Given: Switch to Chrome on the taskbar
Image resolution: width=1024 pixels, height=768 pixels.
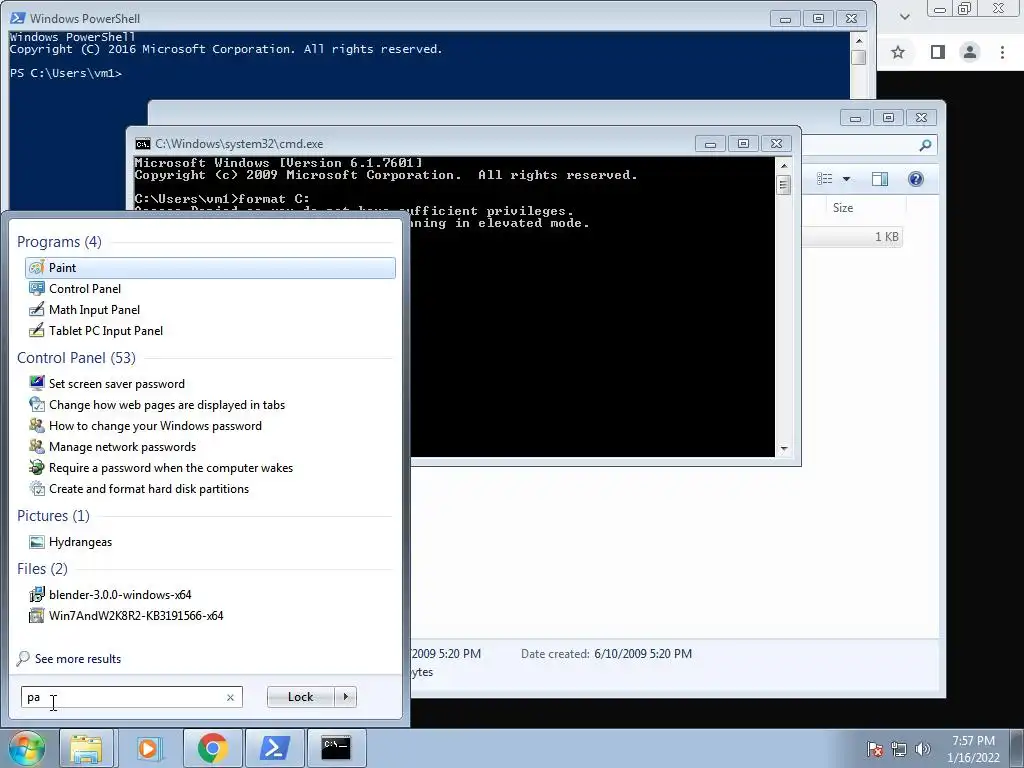Looking at the screenshot, I should click(212, 748).
